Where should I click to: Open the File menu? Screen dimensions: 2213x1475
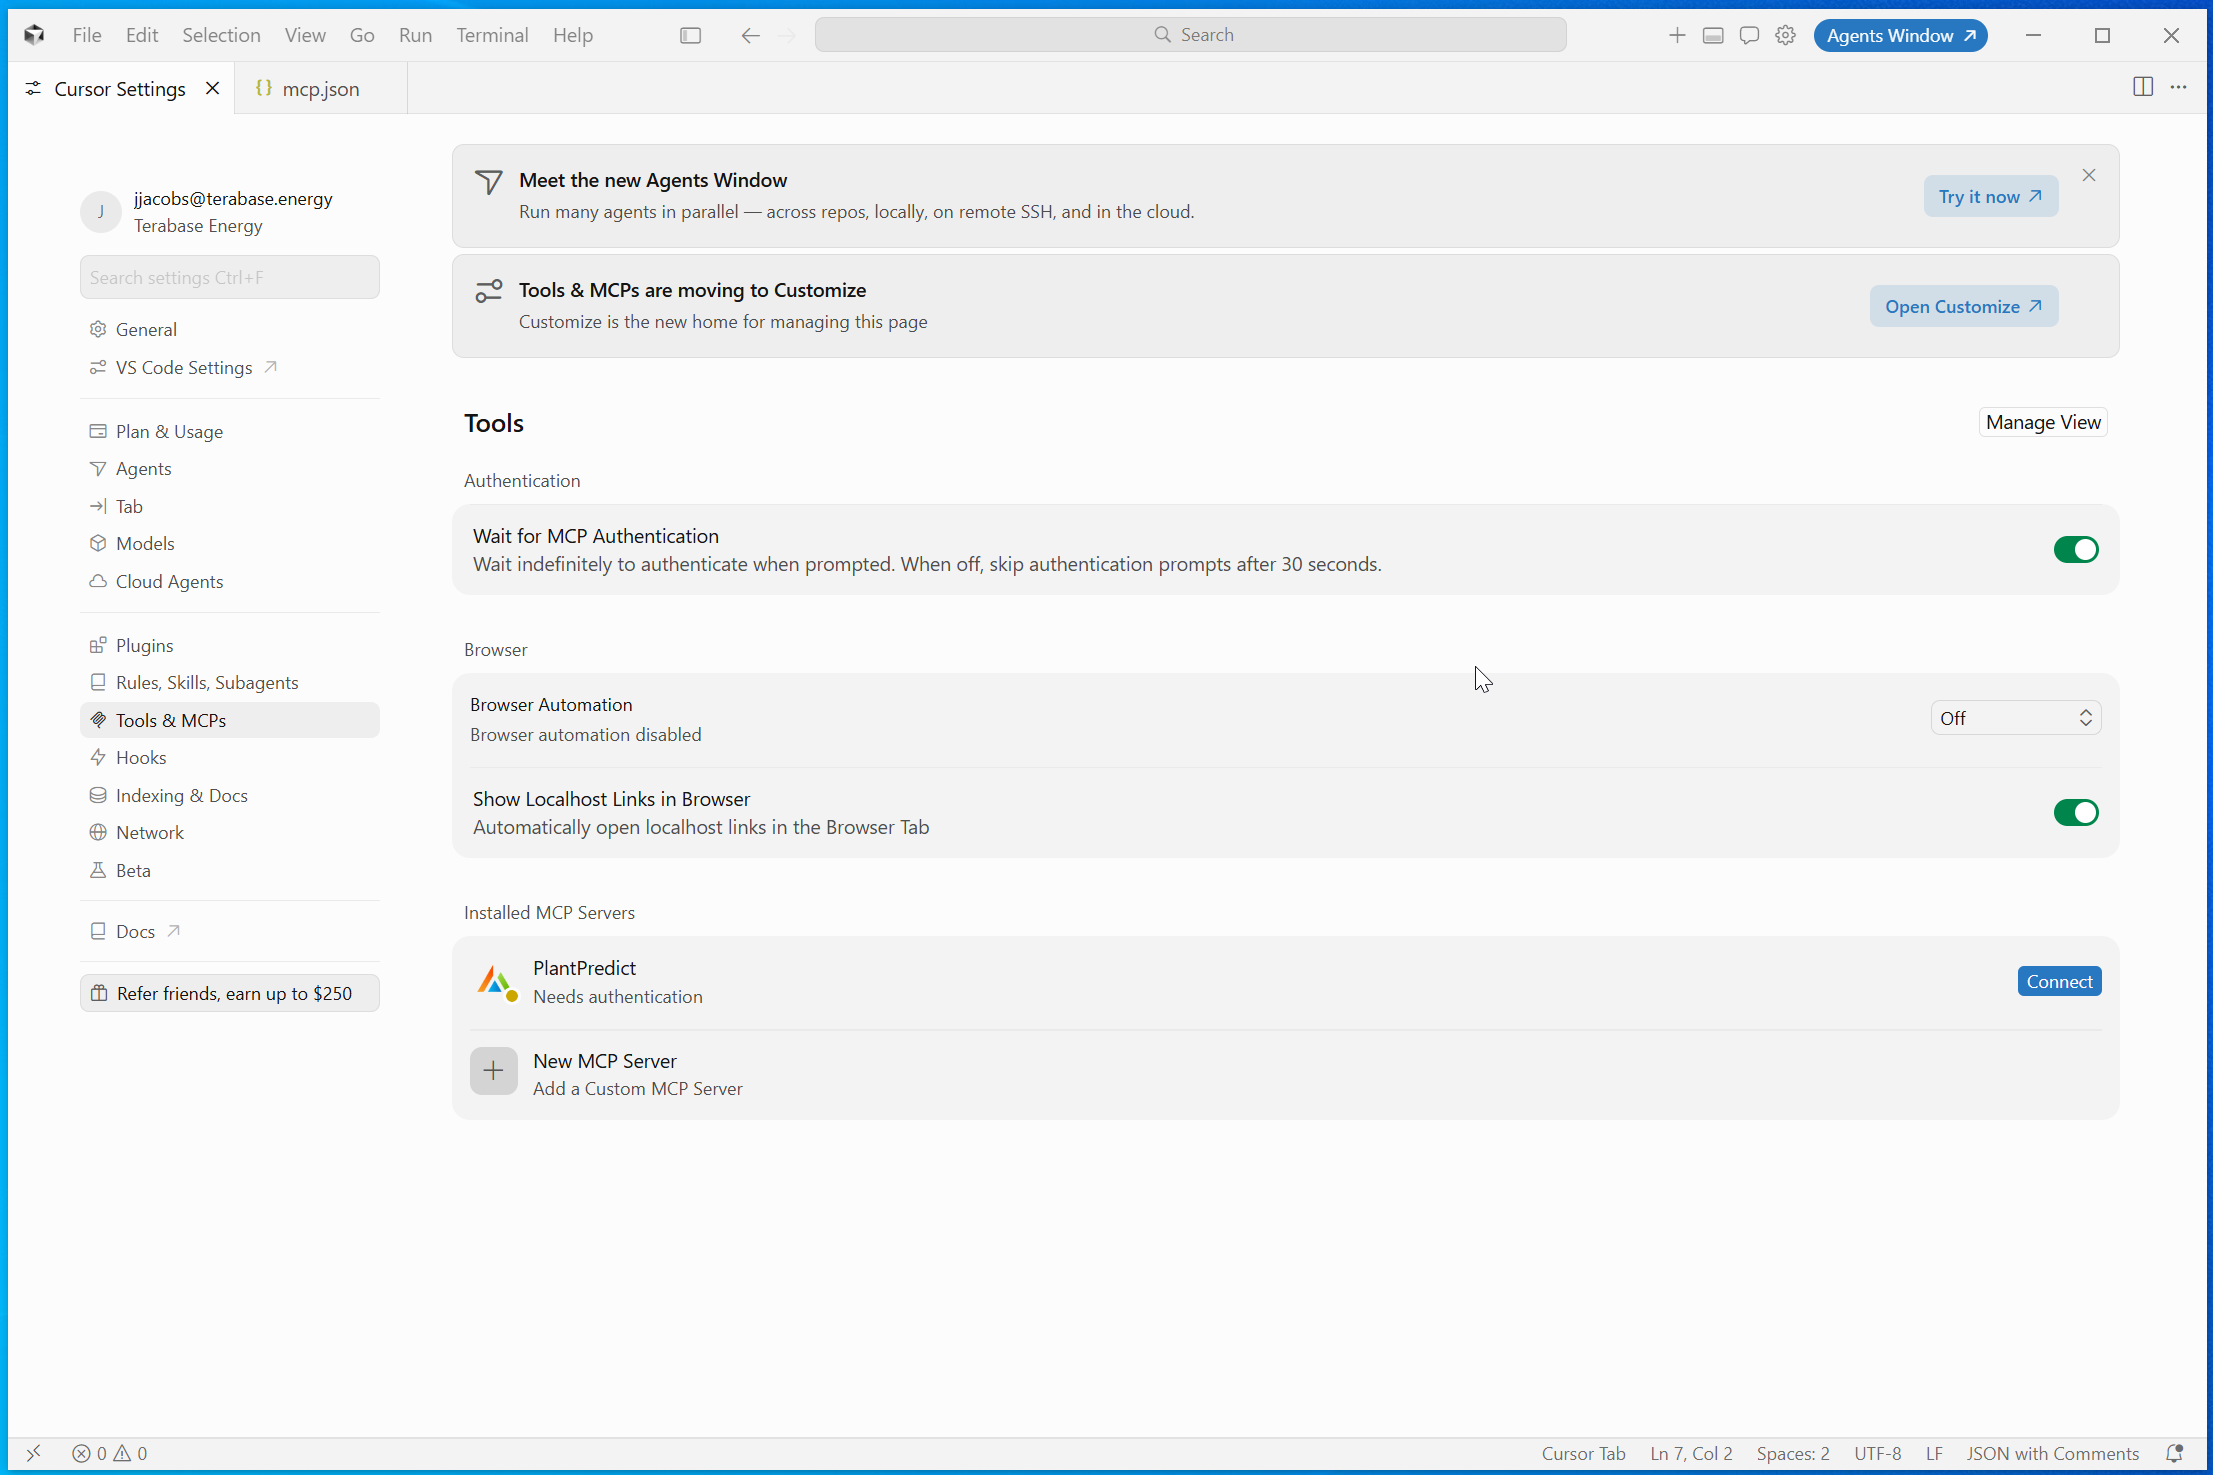click(87, 35)
